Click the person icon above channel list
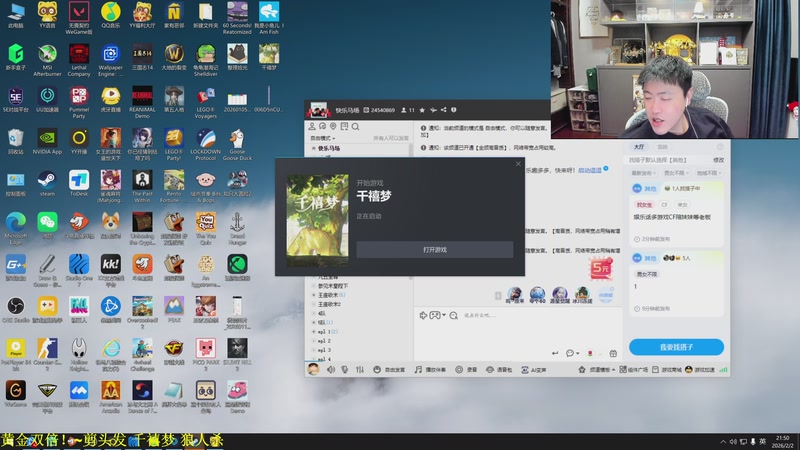Viewport: 800px width, 450px height. point(312,127)
